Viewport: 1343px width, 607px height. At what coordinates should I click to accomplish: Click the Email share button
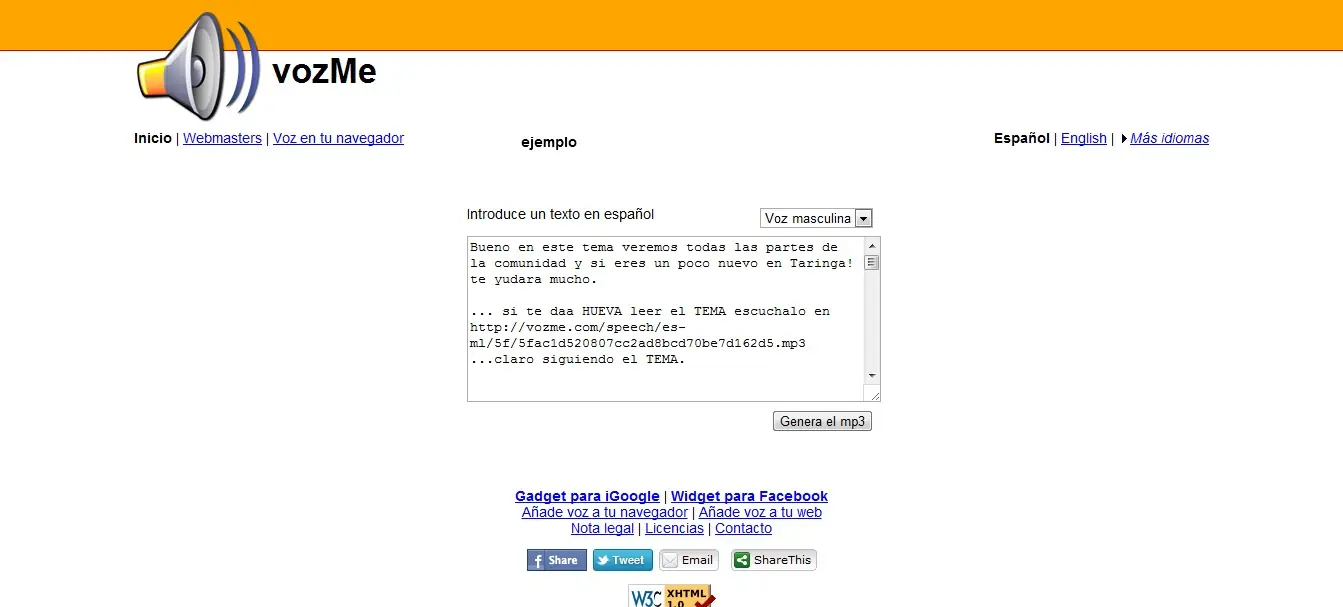[689, 560]
